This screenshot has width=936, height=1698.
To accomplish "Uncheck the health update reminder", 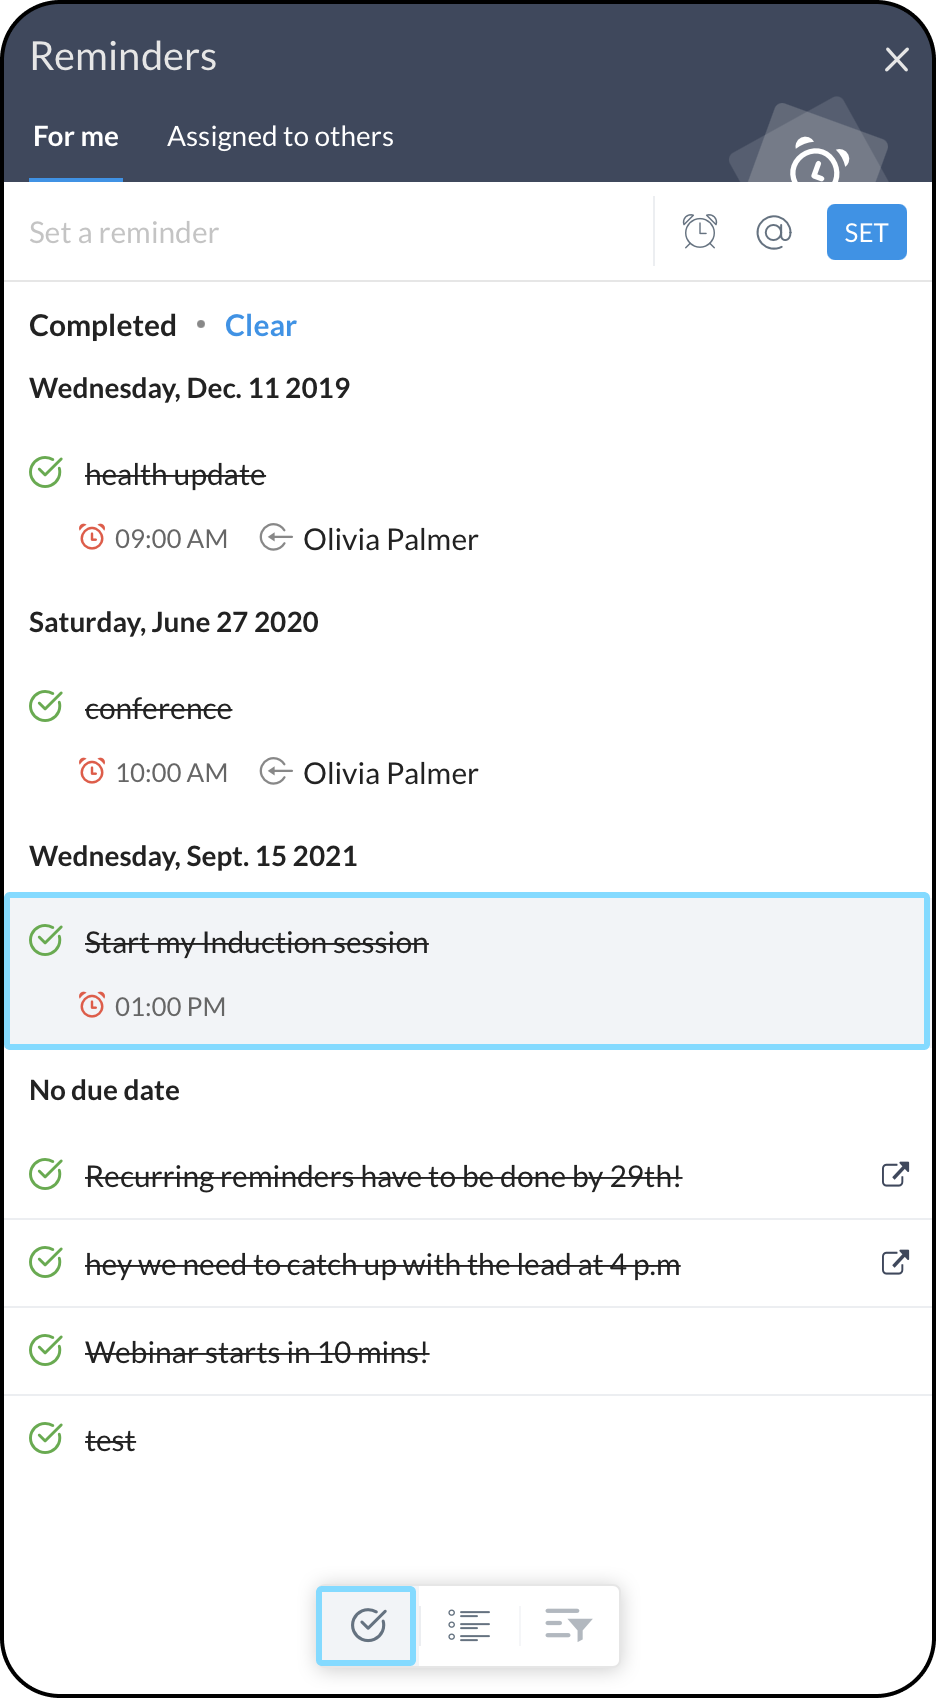I will 46,472.
